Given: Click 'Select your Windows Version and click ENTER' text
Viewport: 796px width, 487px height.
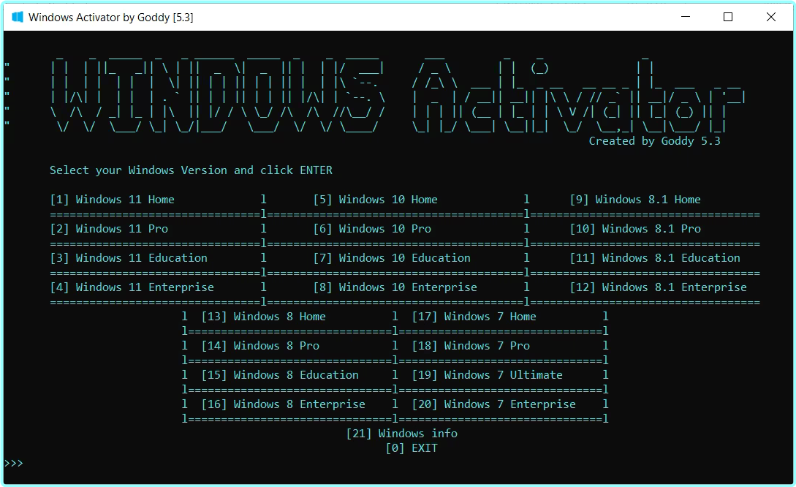Looking at the screenshot, I should (191, 171).
